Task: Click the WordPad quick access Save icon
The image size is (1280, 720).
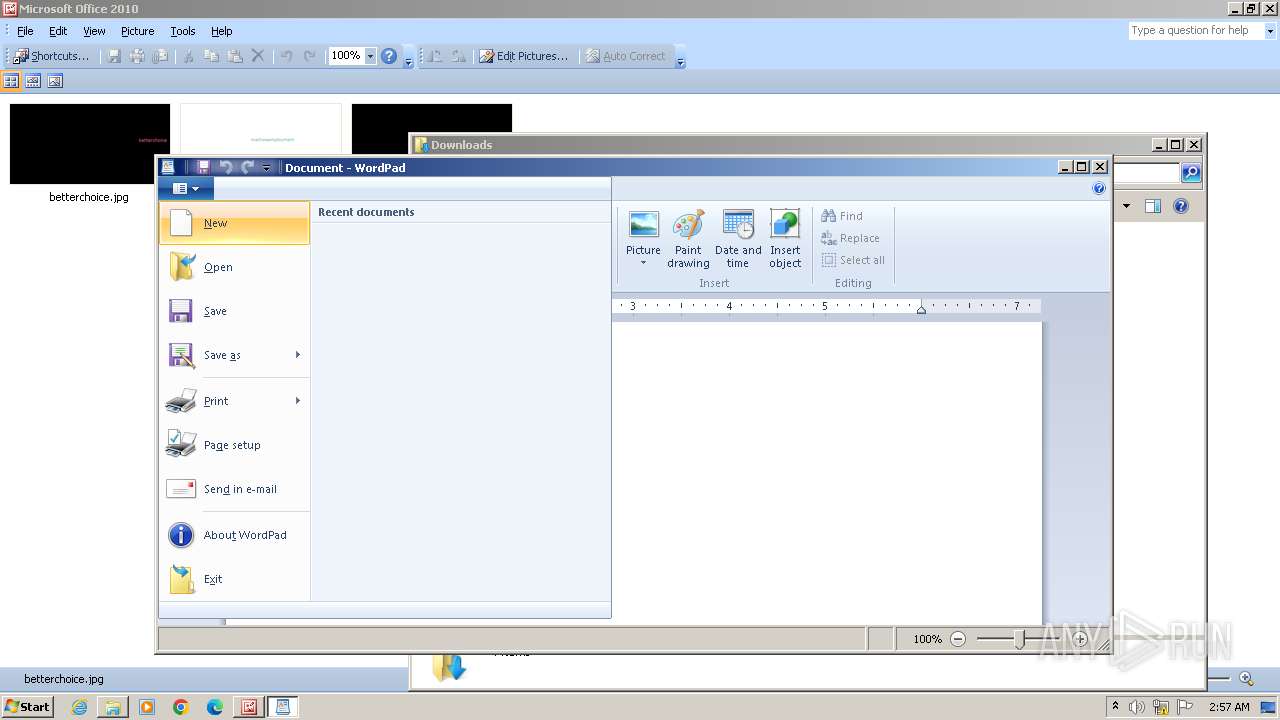Action: (203, 167)
